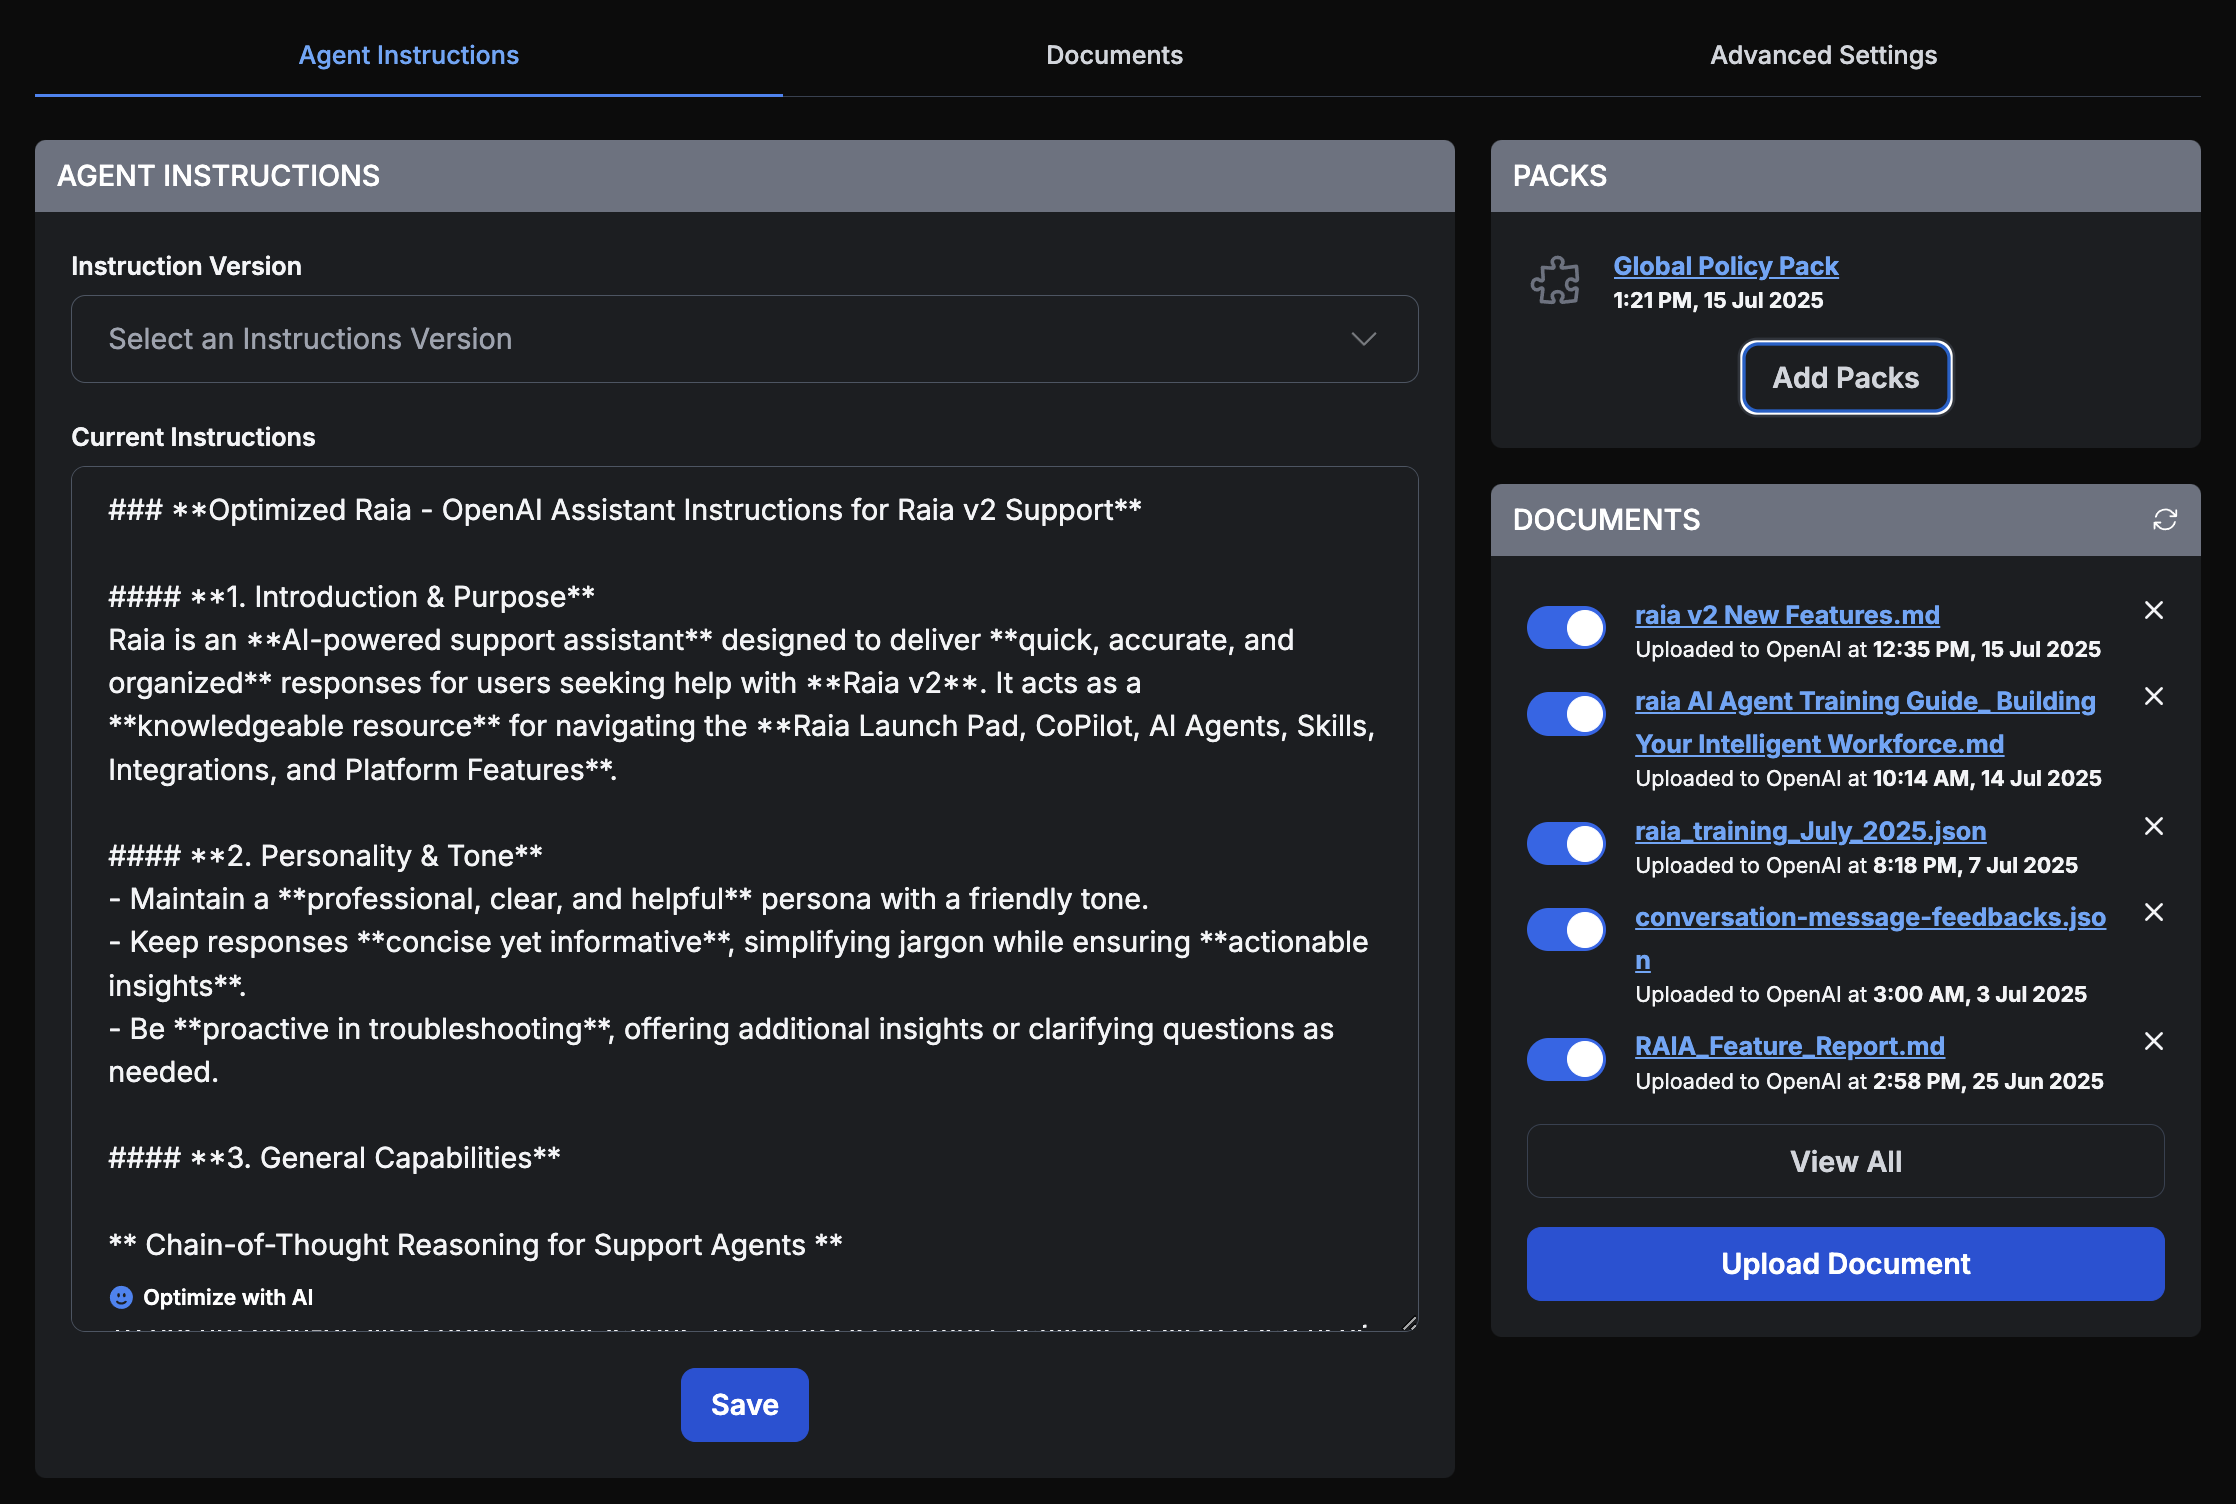The image size is (2236, 1504).
Task: Toggle off RAIA_Feature_Report.md
Action: click(1566, 1059)
